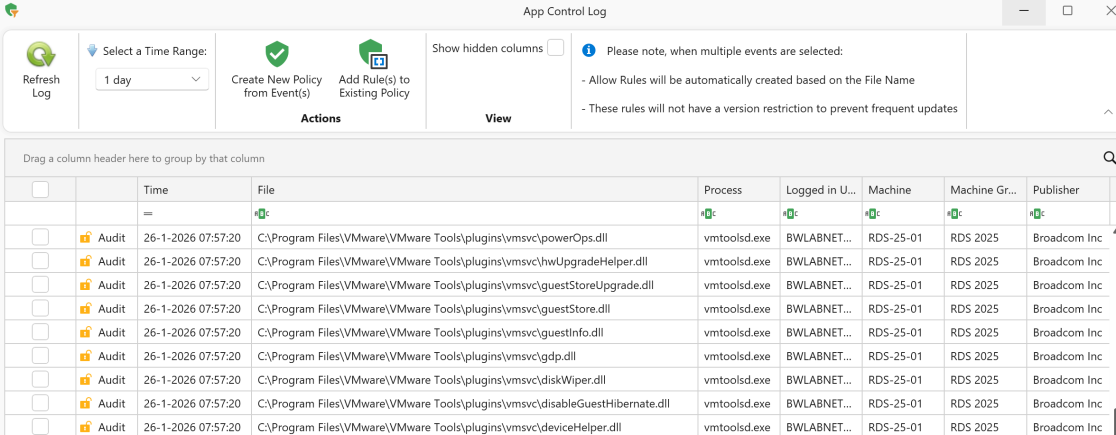Click the app logo in the title bar
Screen dimensions: 1116x435
click(x=11, y=11)
